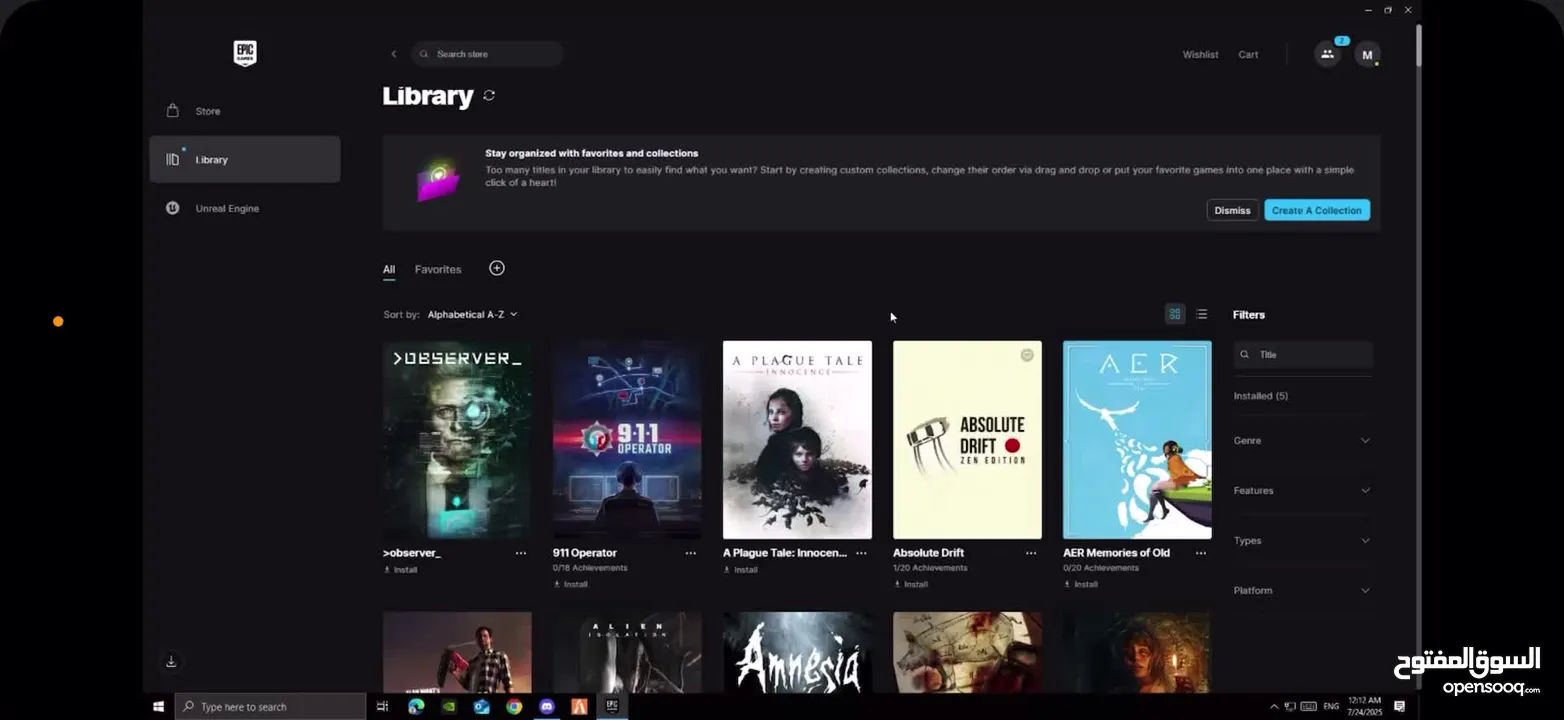Open the Windows Start menu
This screenshot has height=720, width=1564.
click(x=158, y=707)
